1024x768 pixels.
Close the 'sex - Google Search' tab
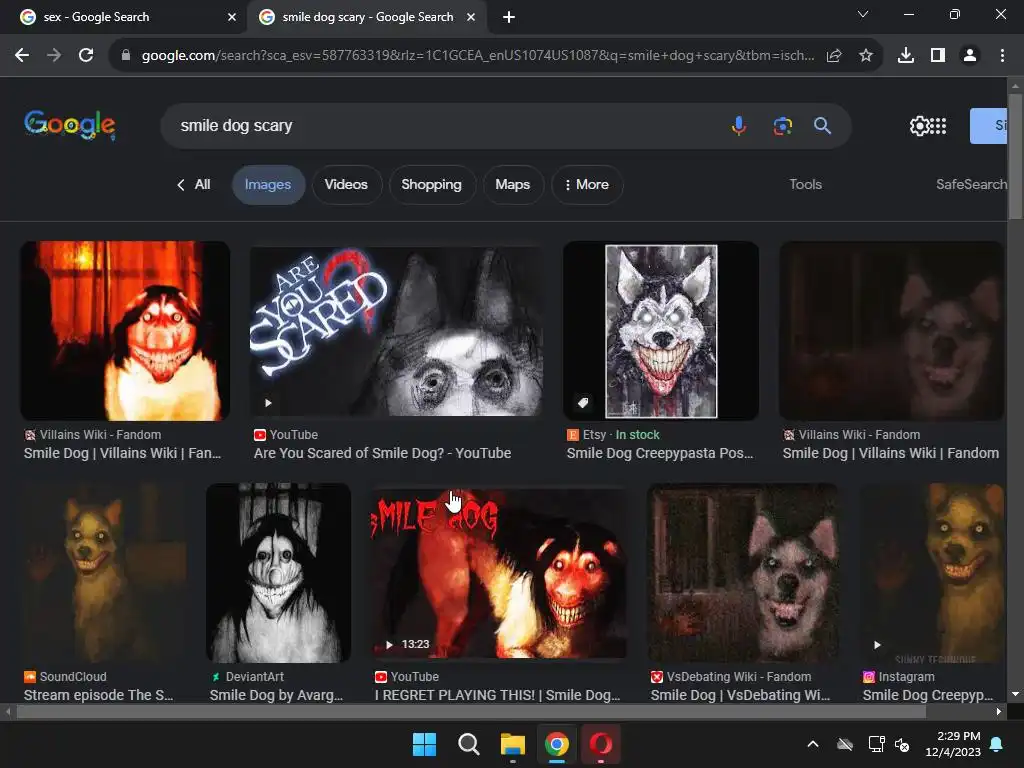pos(232,18)
